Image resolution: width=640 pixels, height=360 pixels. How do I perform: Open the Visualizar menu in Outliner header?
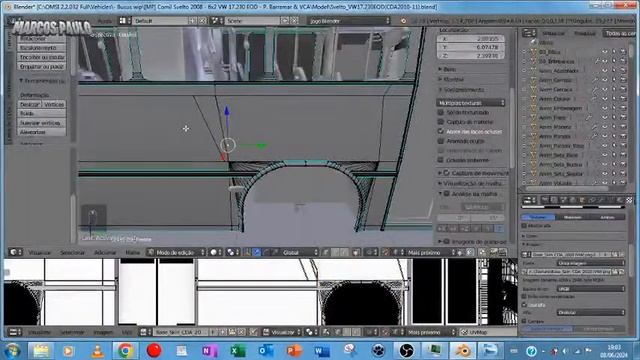click(553, 33)
